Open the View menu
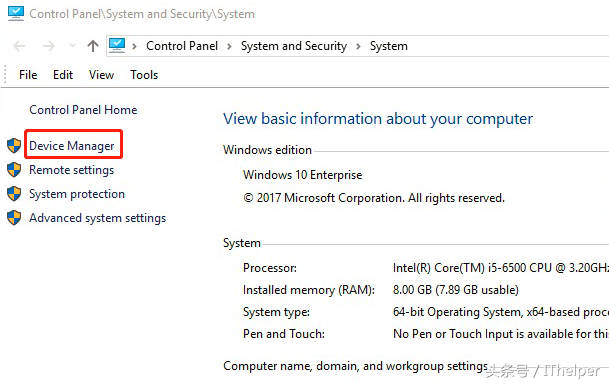 click(x=101, y=75)
